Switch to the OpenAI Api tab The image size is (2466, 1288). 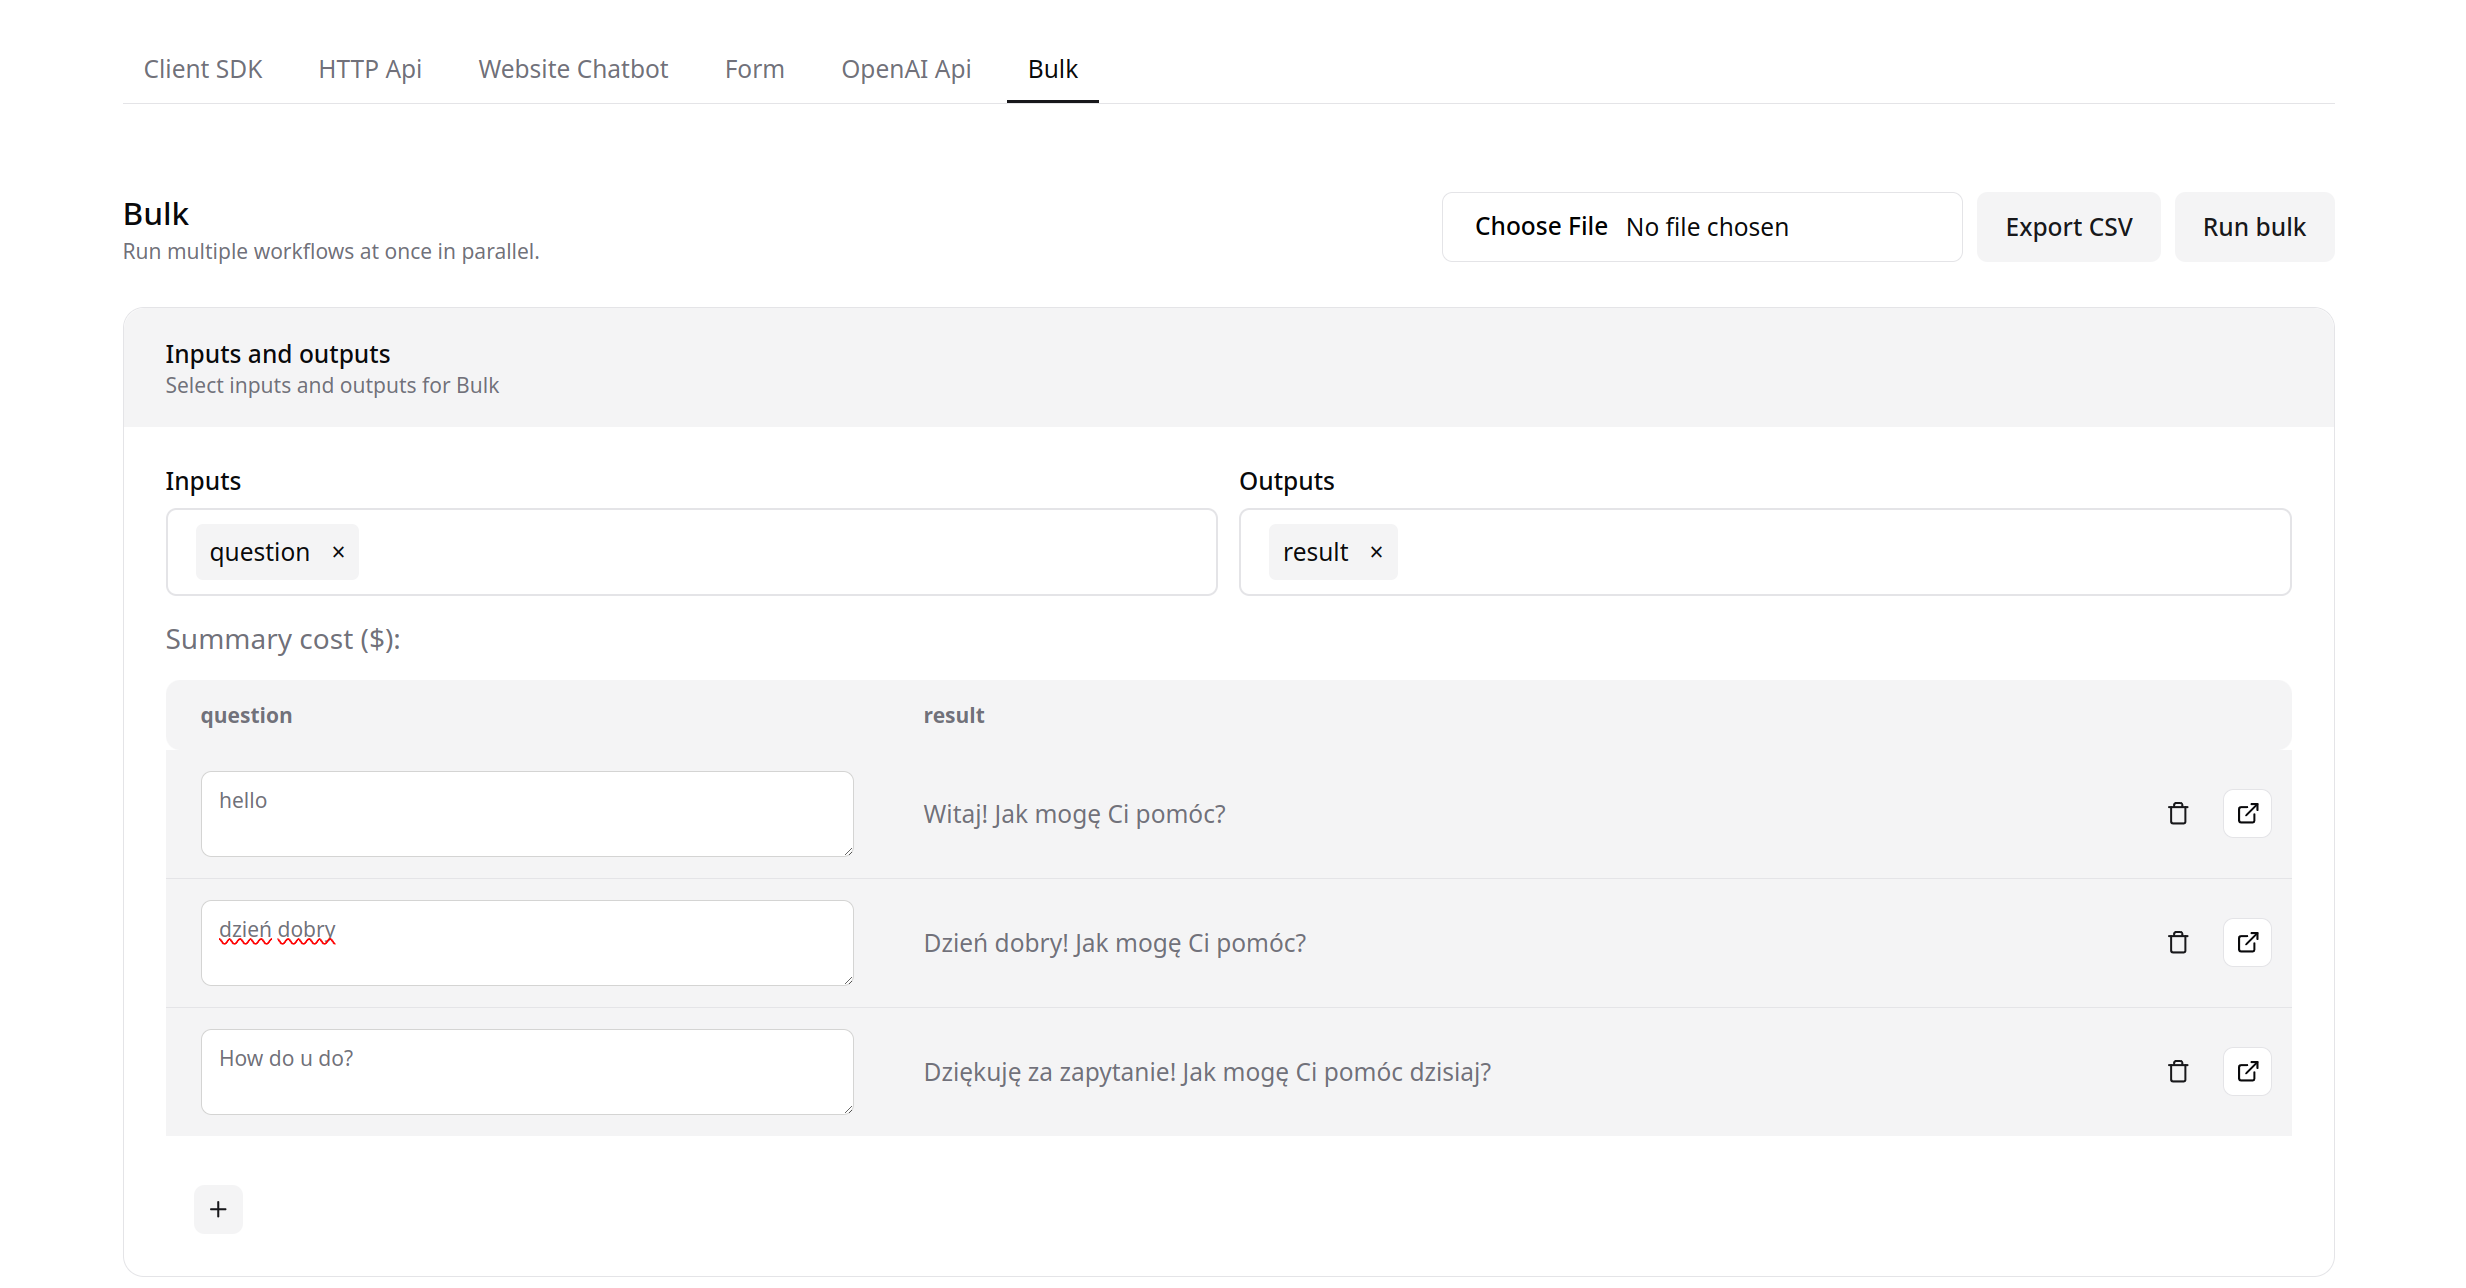click(x=905, y=68)
